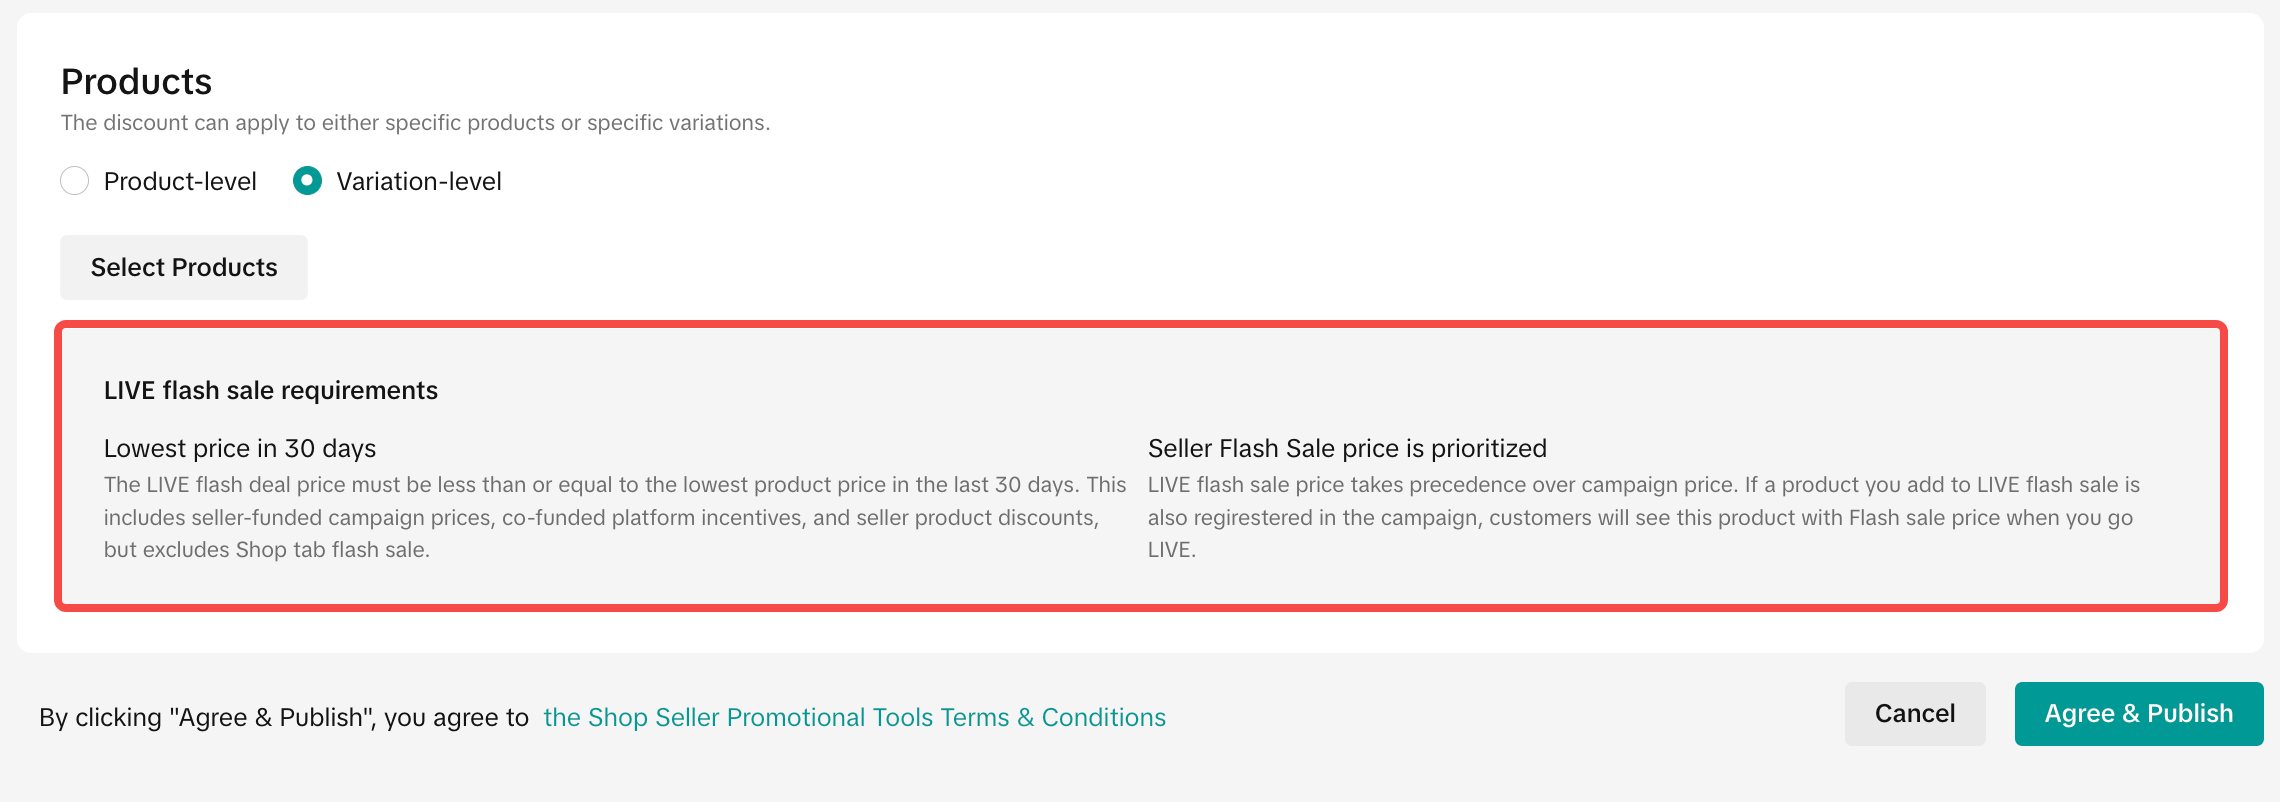This screenshot has height=802, width=2280.
Task: Click the "but excludes Shop tab flash sale" line
Action: [x=267, y=550]
